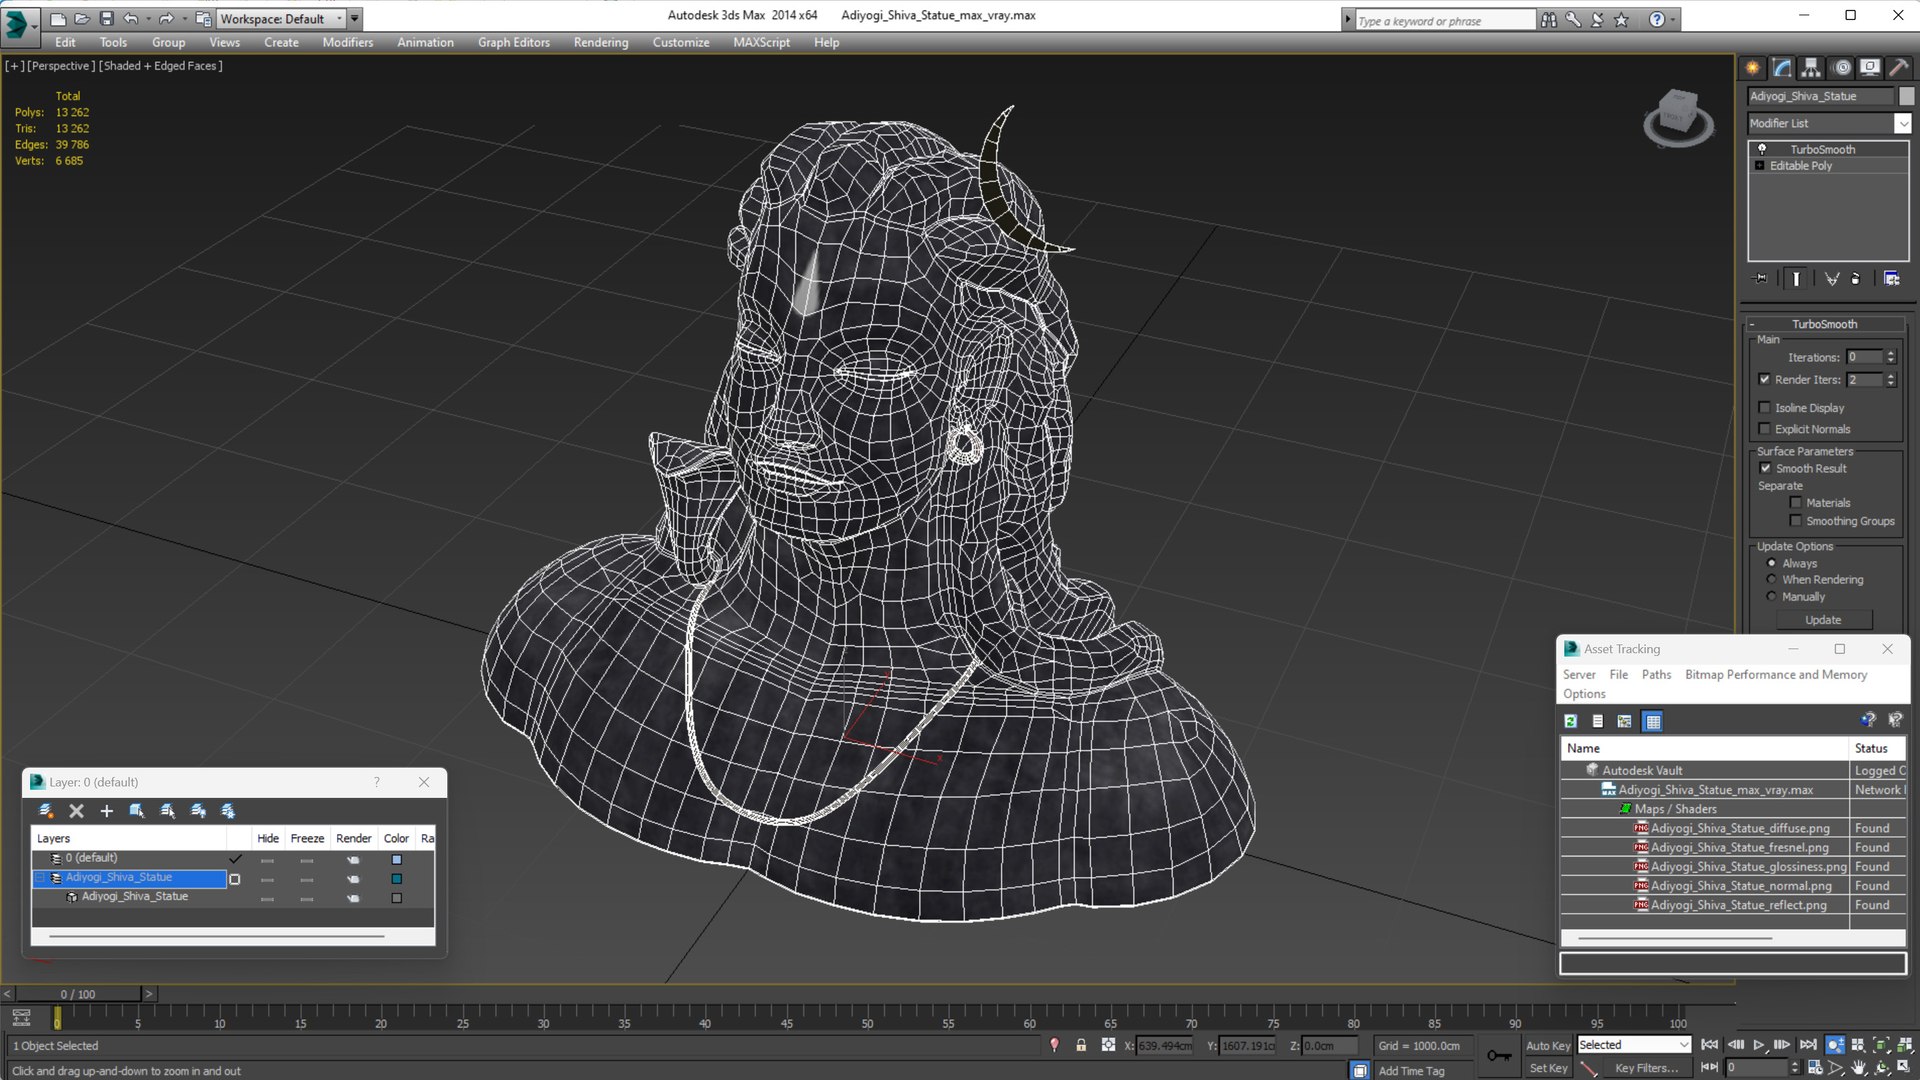Click Delete layer X icon in Layer dialog
This screenshot has height=1080, width=1920.
click(76, 811)
